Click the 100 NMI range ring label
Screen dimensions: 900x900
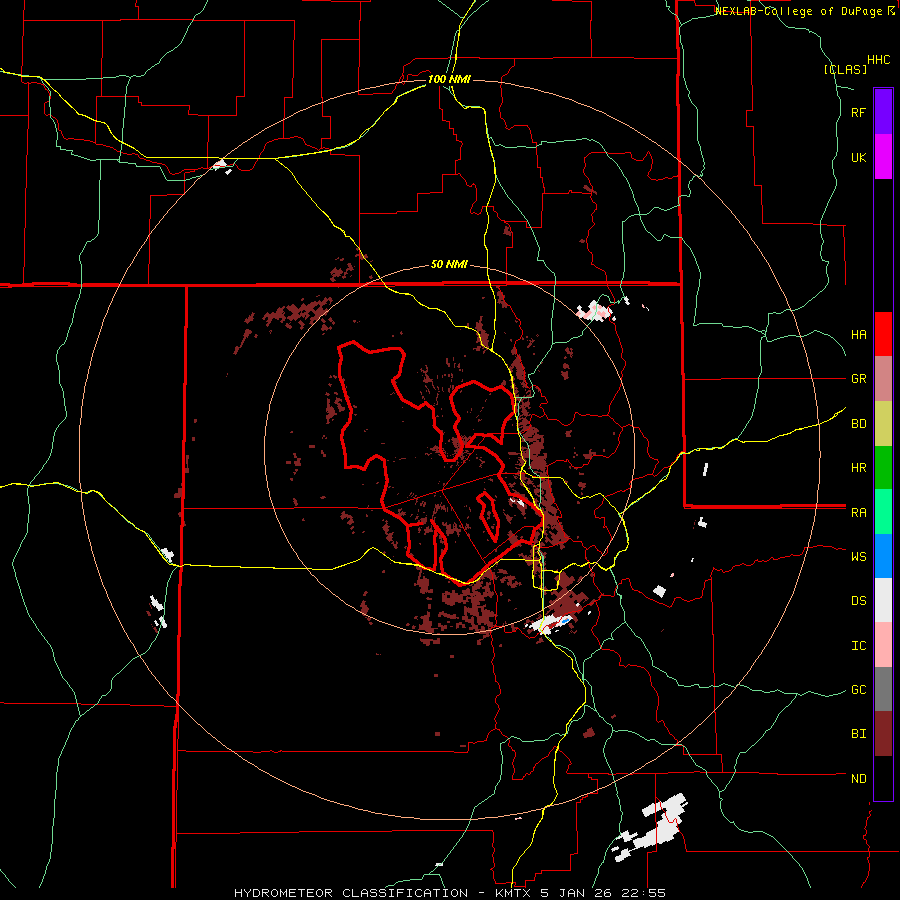point(449,79)
